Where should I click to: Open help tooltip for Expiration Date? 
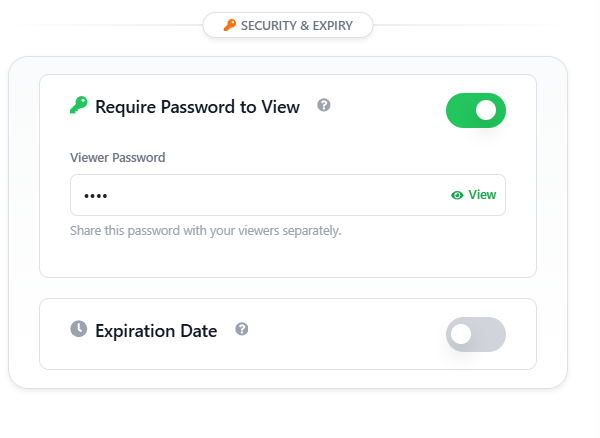(242, 329)
